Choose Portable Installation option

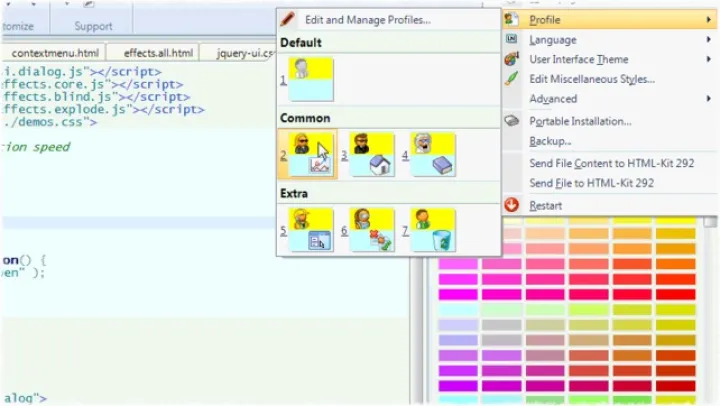click(x=609, y=121)
